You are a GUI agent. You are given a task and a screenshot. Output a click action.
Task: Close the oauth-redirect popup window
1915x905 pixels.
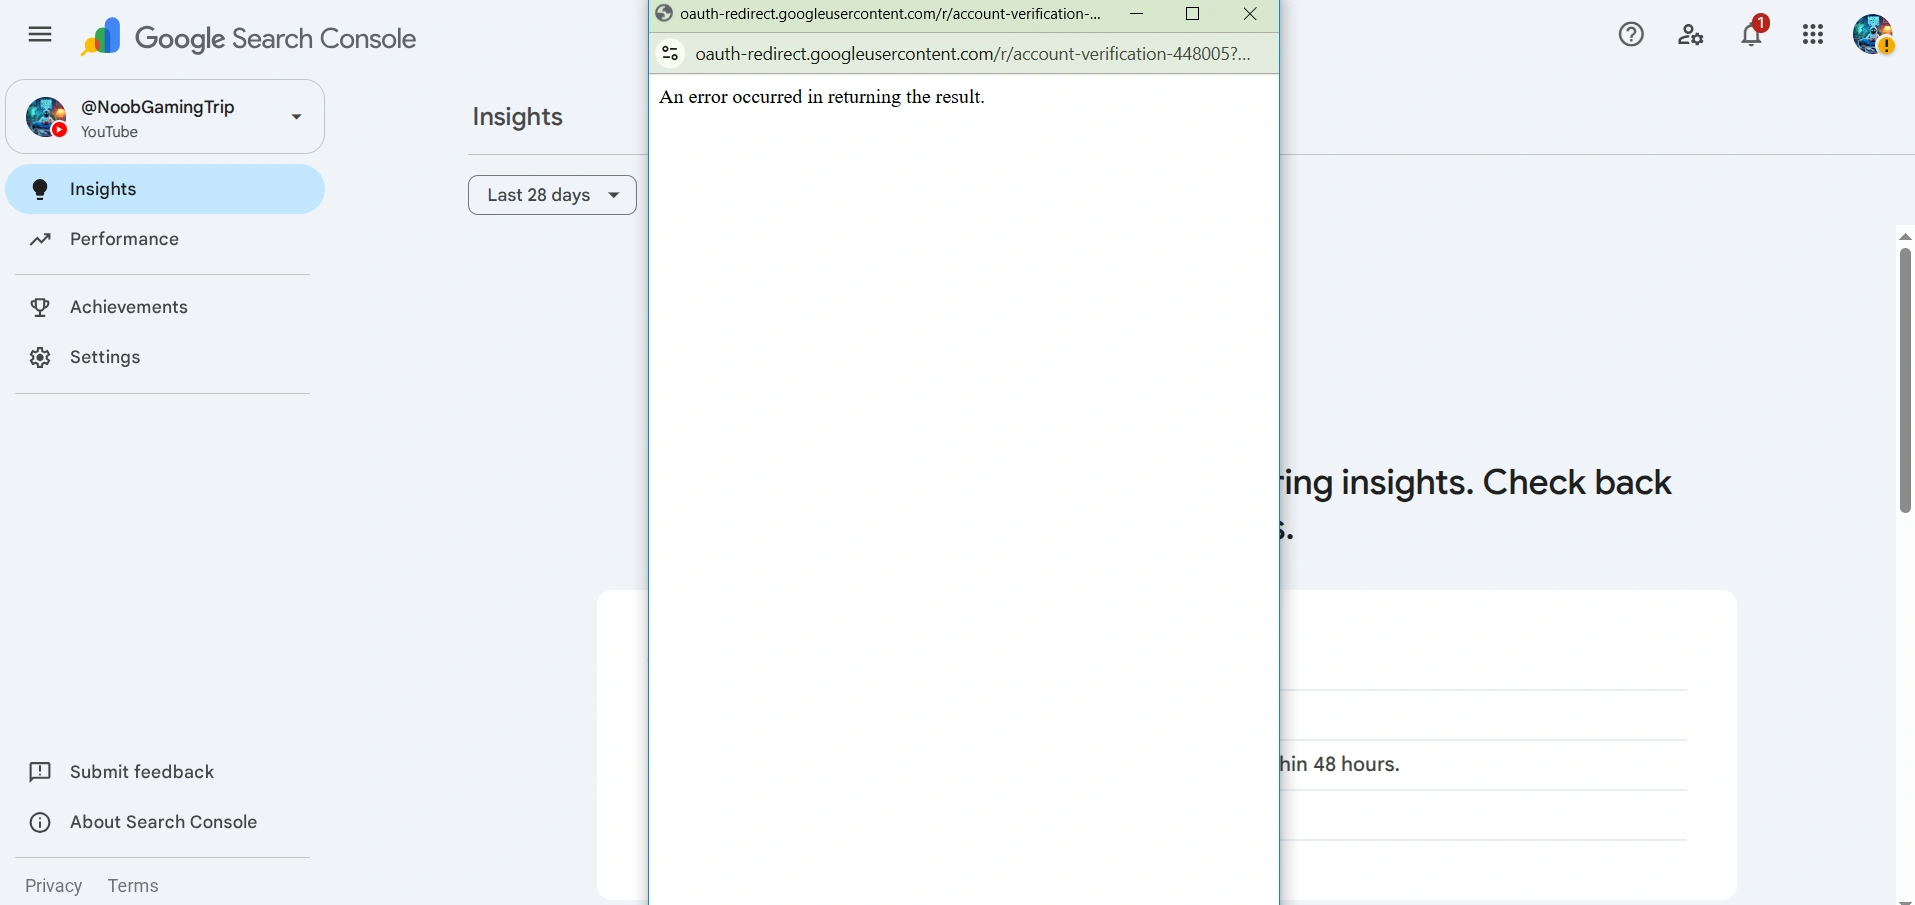point(1250,13)
